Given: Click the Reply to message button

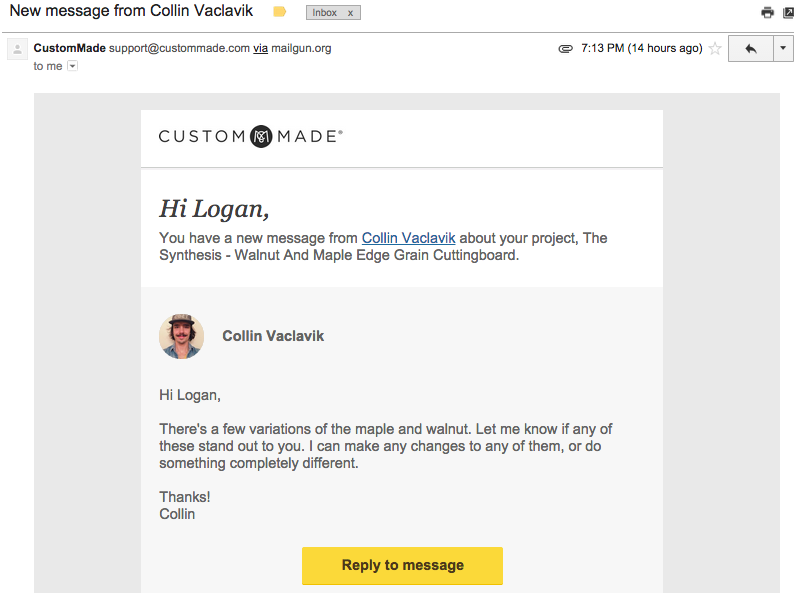Looking at the screenshot, I should (x=402, y=565).
